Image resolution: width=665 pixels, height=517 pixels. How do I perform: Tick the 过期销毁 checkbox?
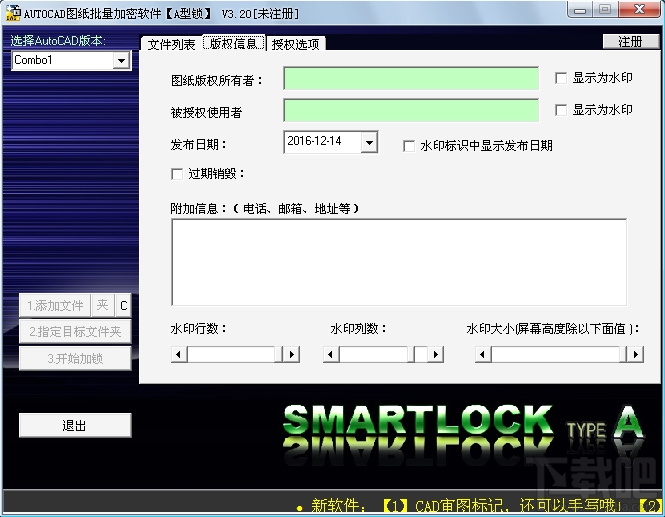pyautogui.click(x=177, y=174)
